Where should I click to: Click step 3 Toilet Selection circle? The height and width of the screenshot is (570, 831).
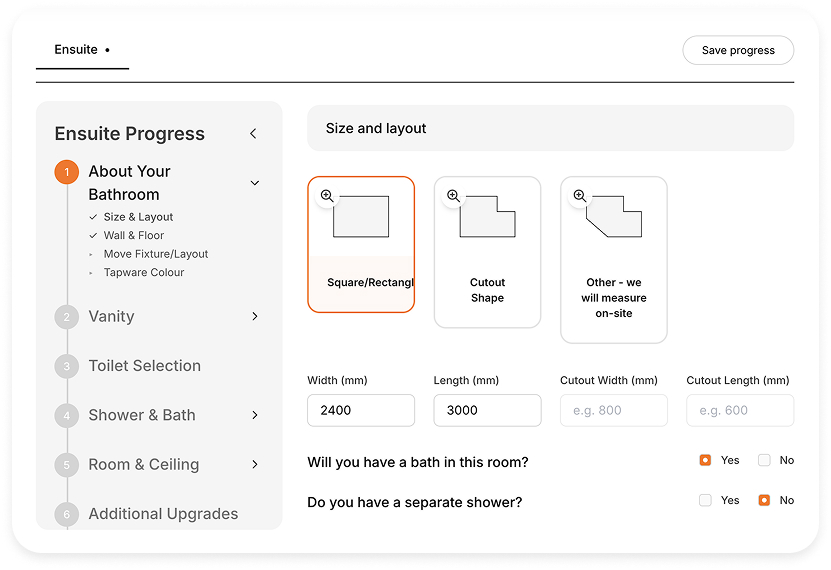pyautogui.click(x=67, y=366)
